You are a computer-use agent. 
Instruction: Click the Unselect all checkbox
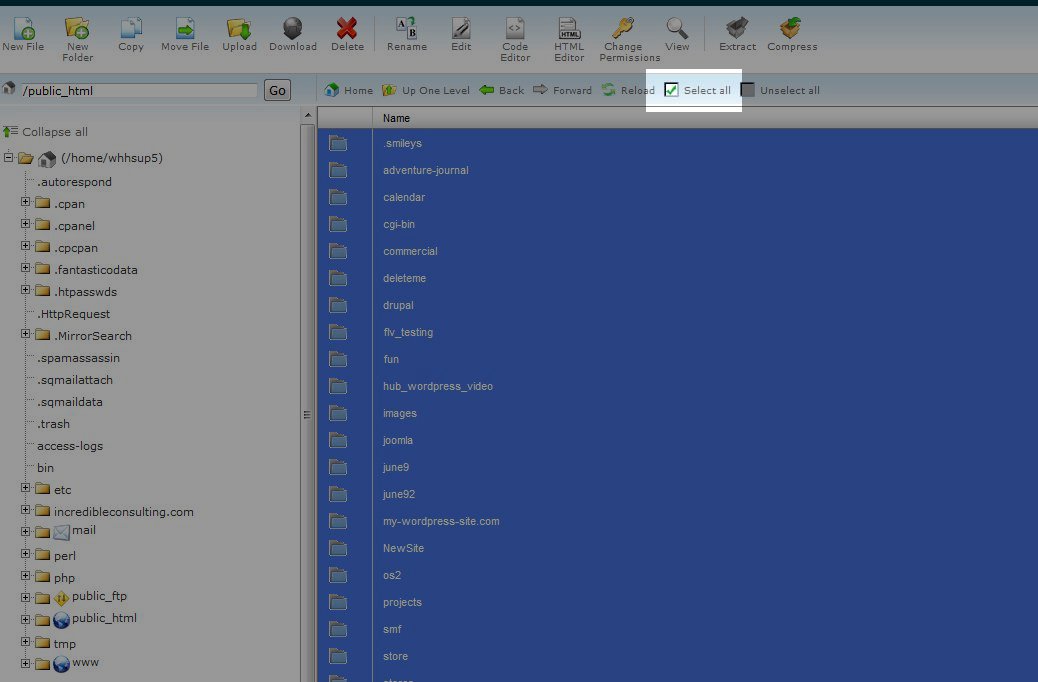[748, 90]
